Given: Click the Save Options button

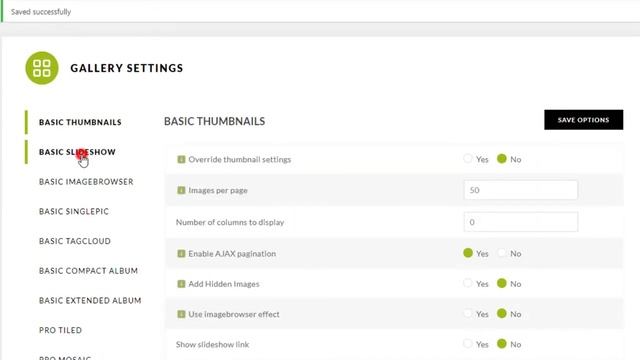Looking at the screenshot, I should click(x=583, y=120).
